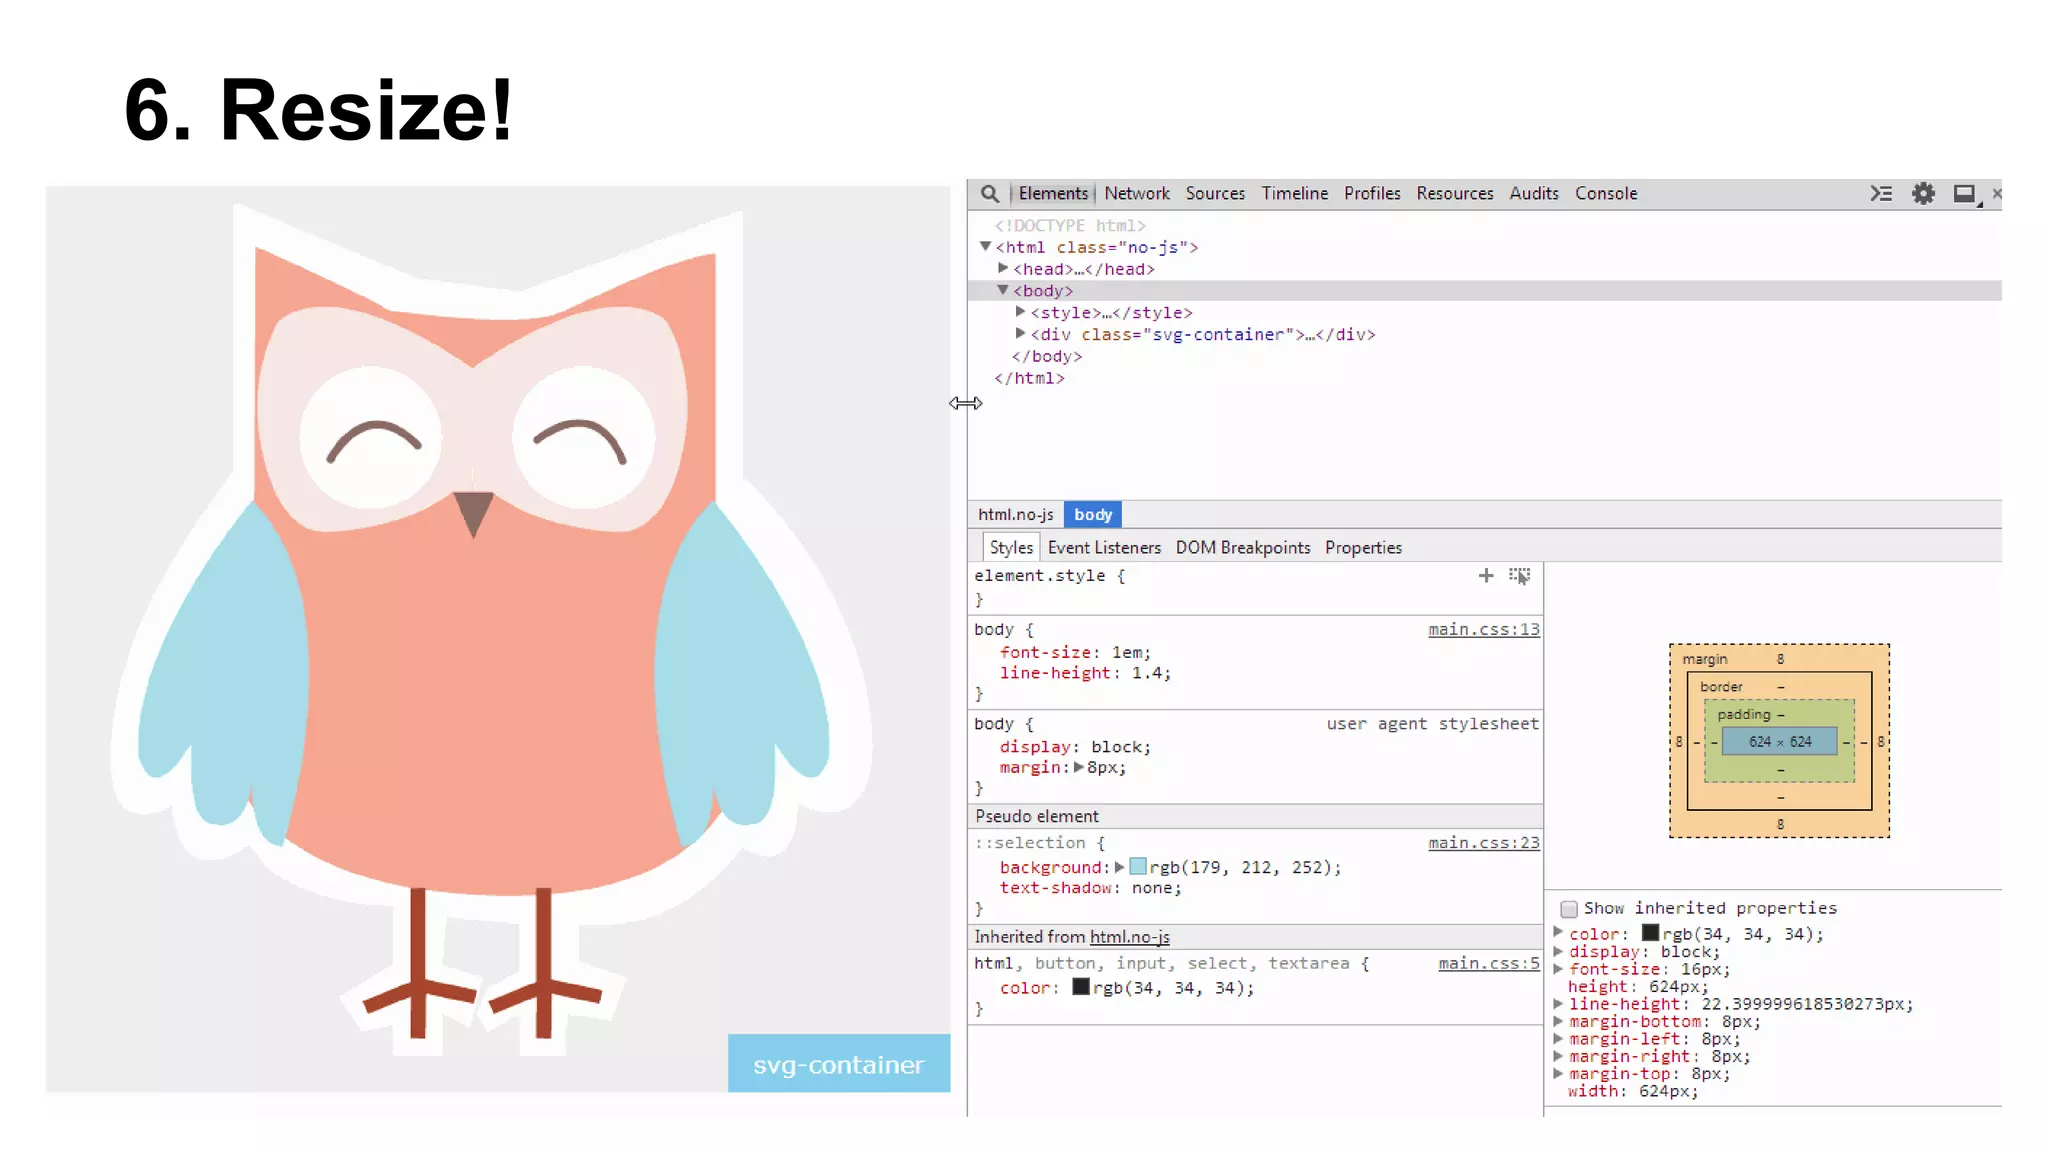
Task: Click the 624 × 624 content box
Action: tap(1779, 742)
